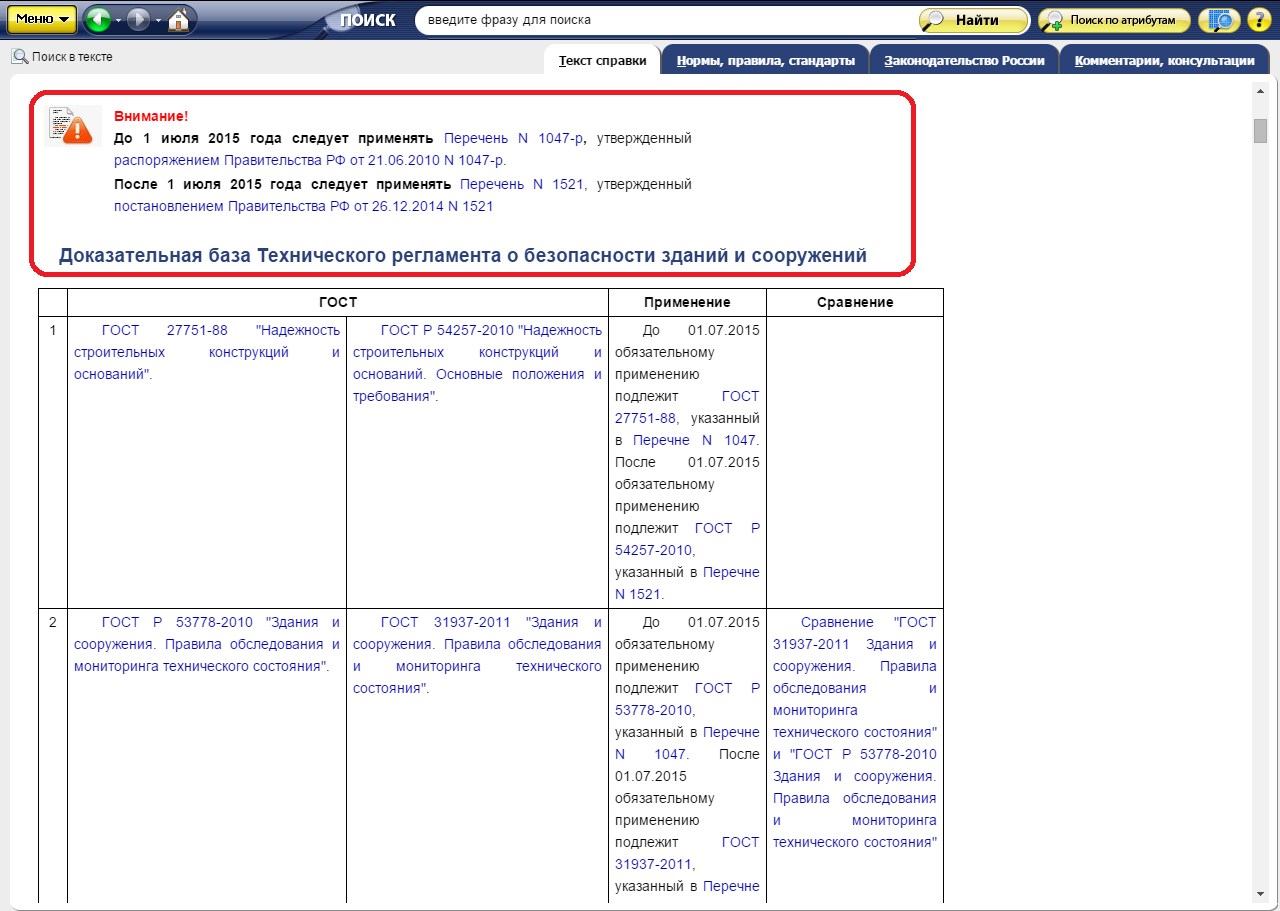The image size is (1280, 911).
Task: Go to the Home page icon
Action: pyautogui.click(x=178, y=19)
